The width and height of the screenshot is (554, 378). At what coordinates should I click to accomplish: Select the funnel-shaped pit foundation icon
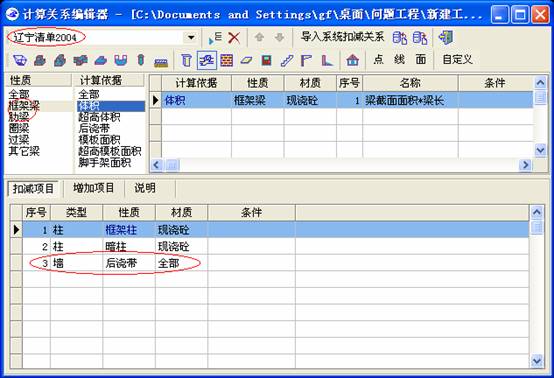coord(19,60)
